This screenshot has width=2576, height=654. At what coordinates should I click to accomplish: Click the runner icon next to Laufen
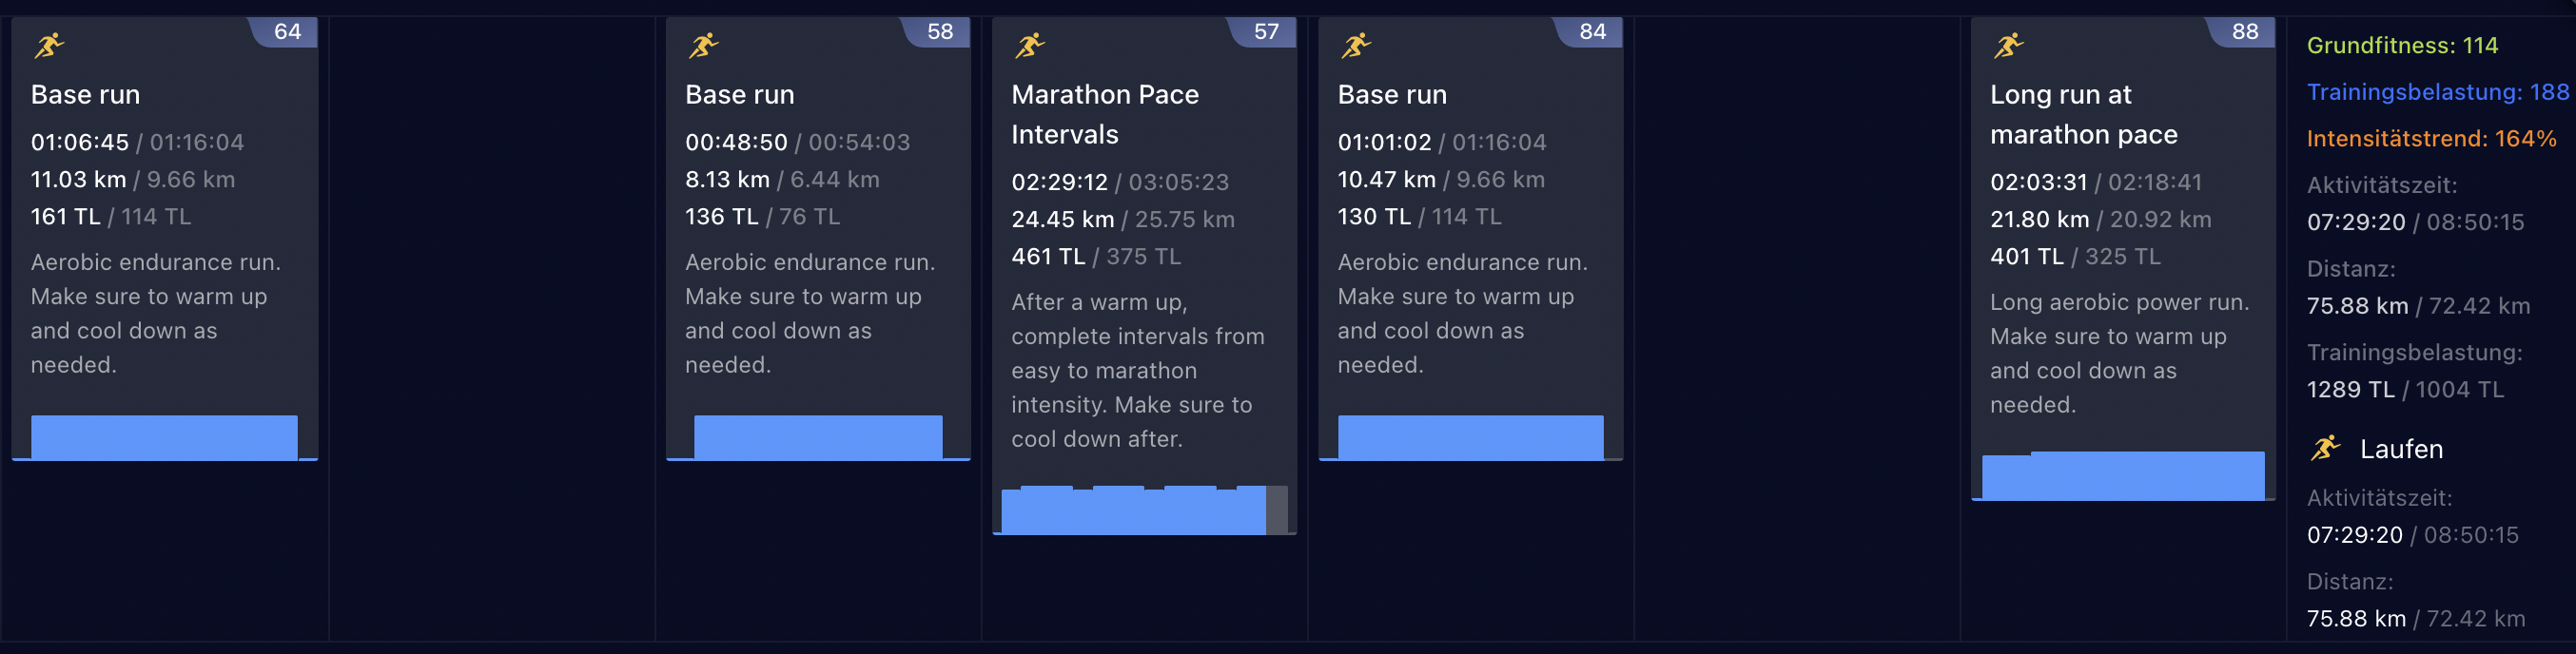[x=2326, y=448]
